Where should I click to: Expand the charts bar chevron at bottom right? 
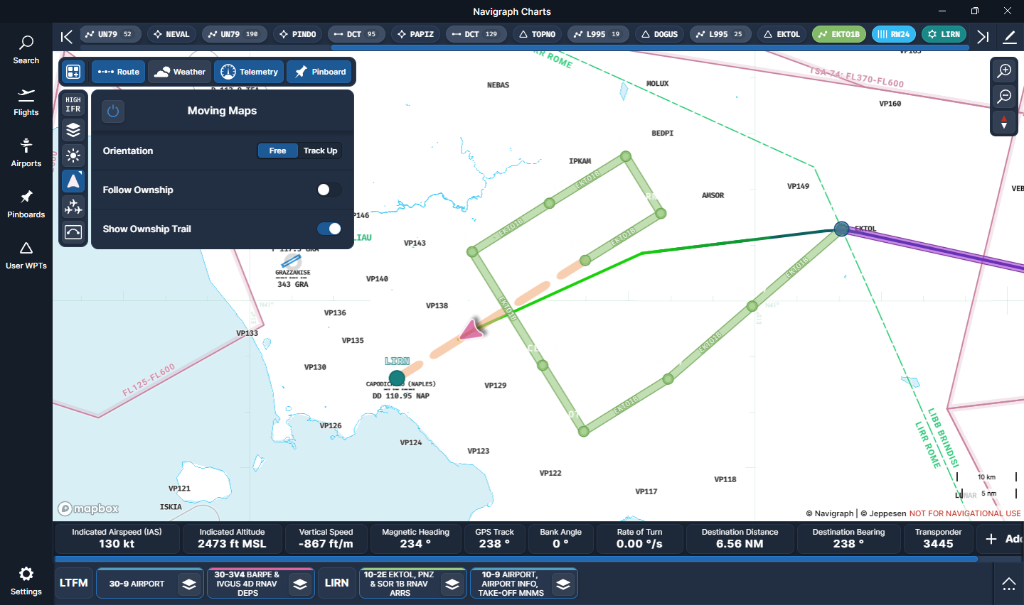click(1005, 583)
